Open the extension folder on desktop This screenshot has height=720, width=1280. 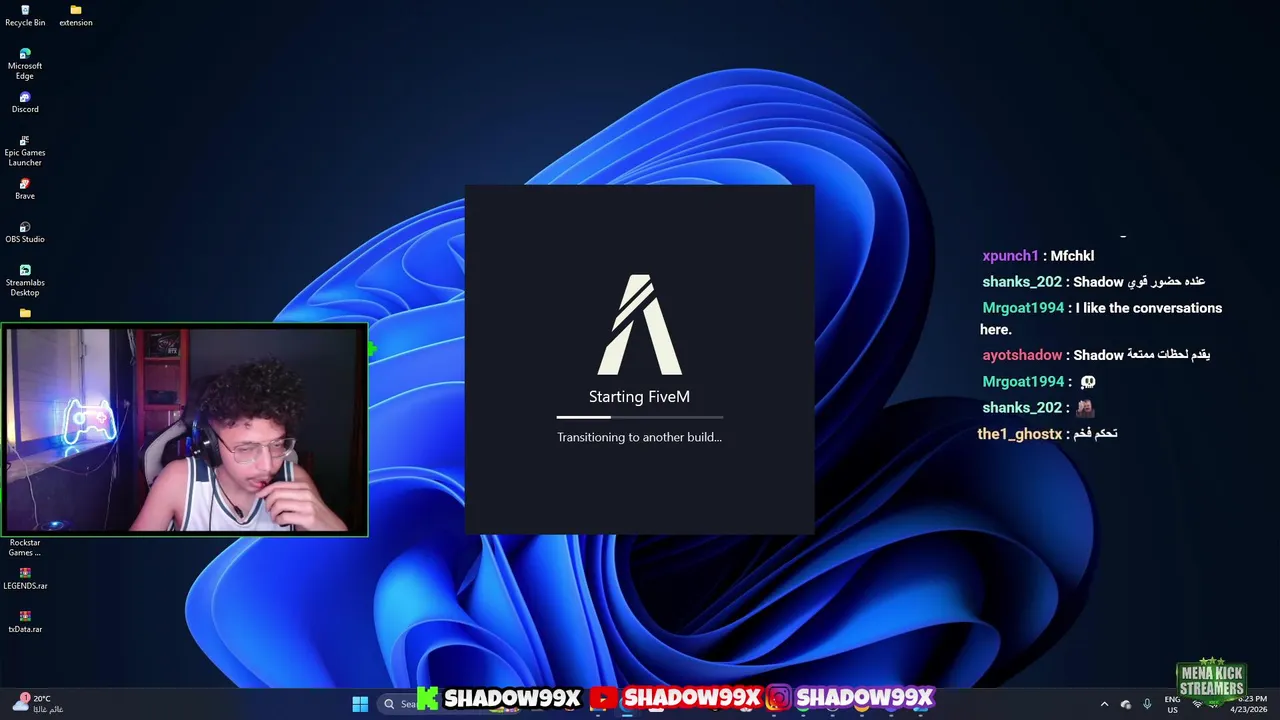pos(76,15)
